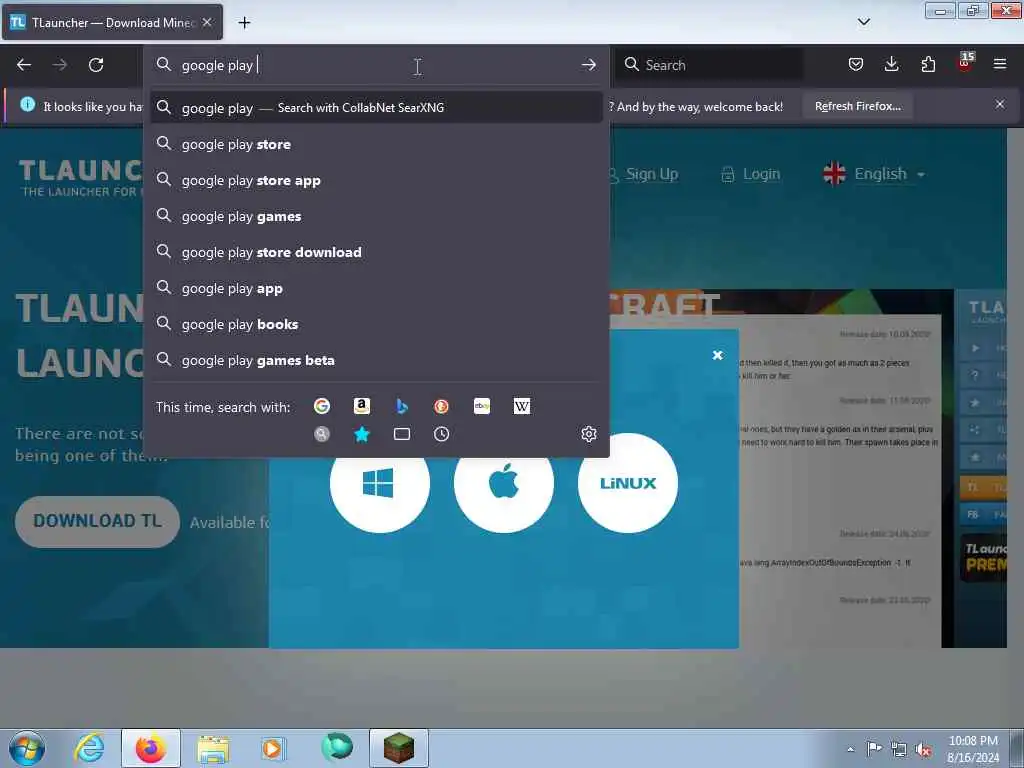Dismiss the Refresh Firefox notification bar
This screenshot has width=1024, height=768.
1000,104
